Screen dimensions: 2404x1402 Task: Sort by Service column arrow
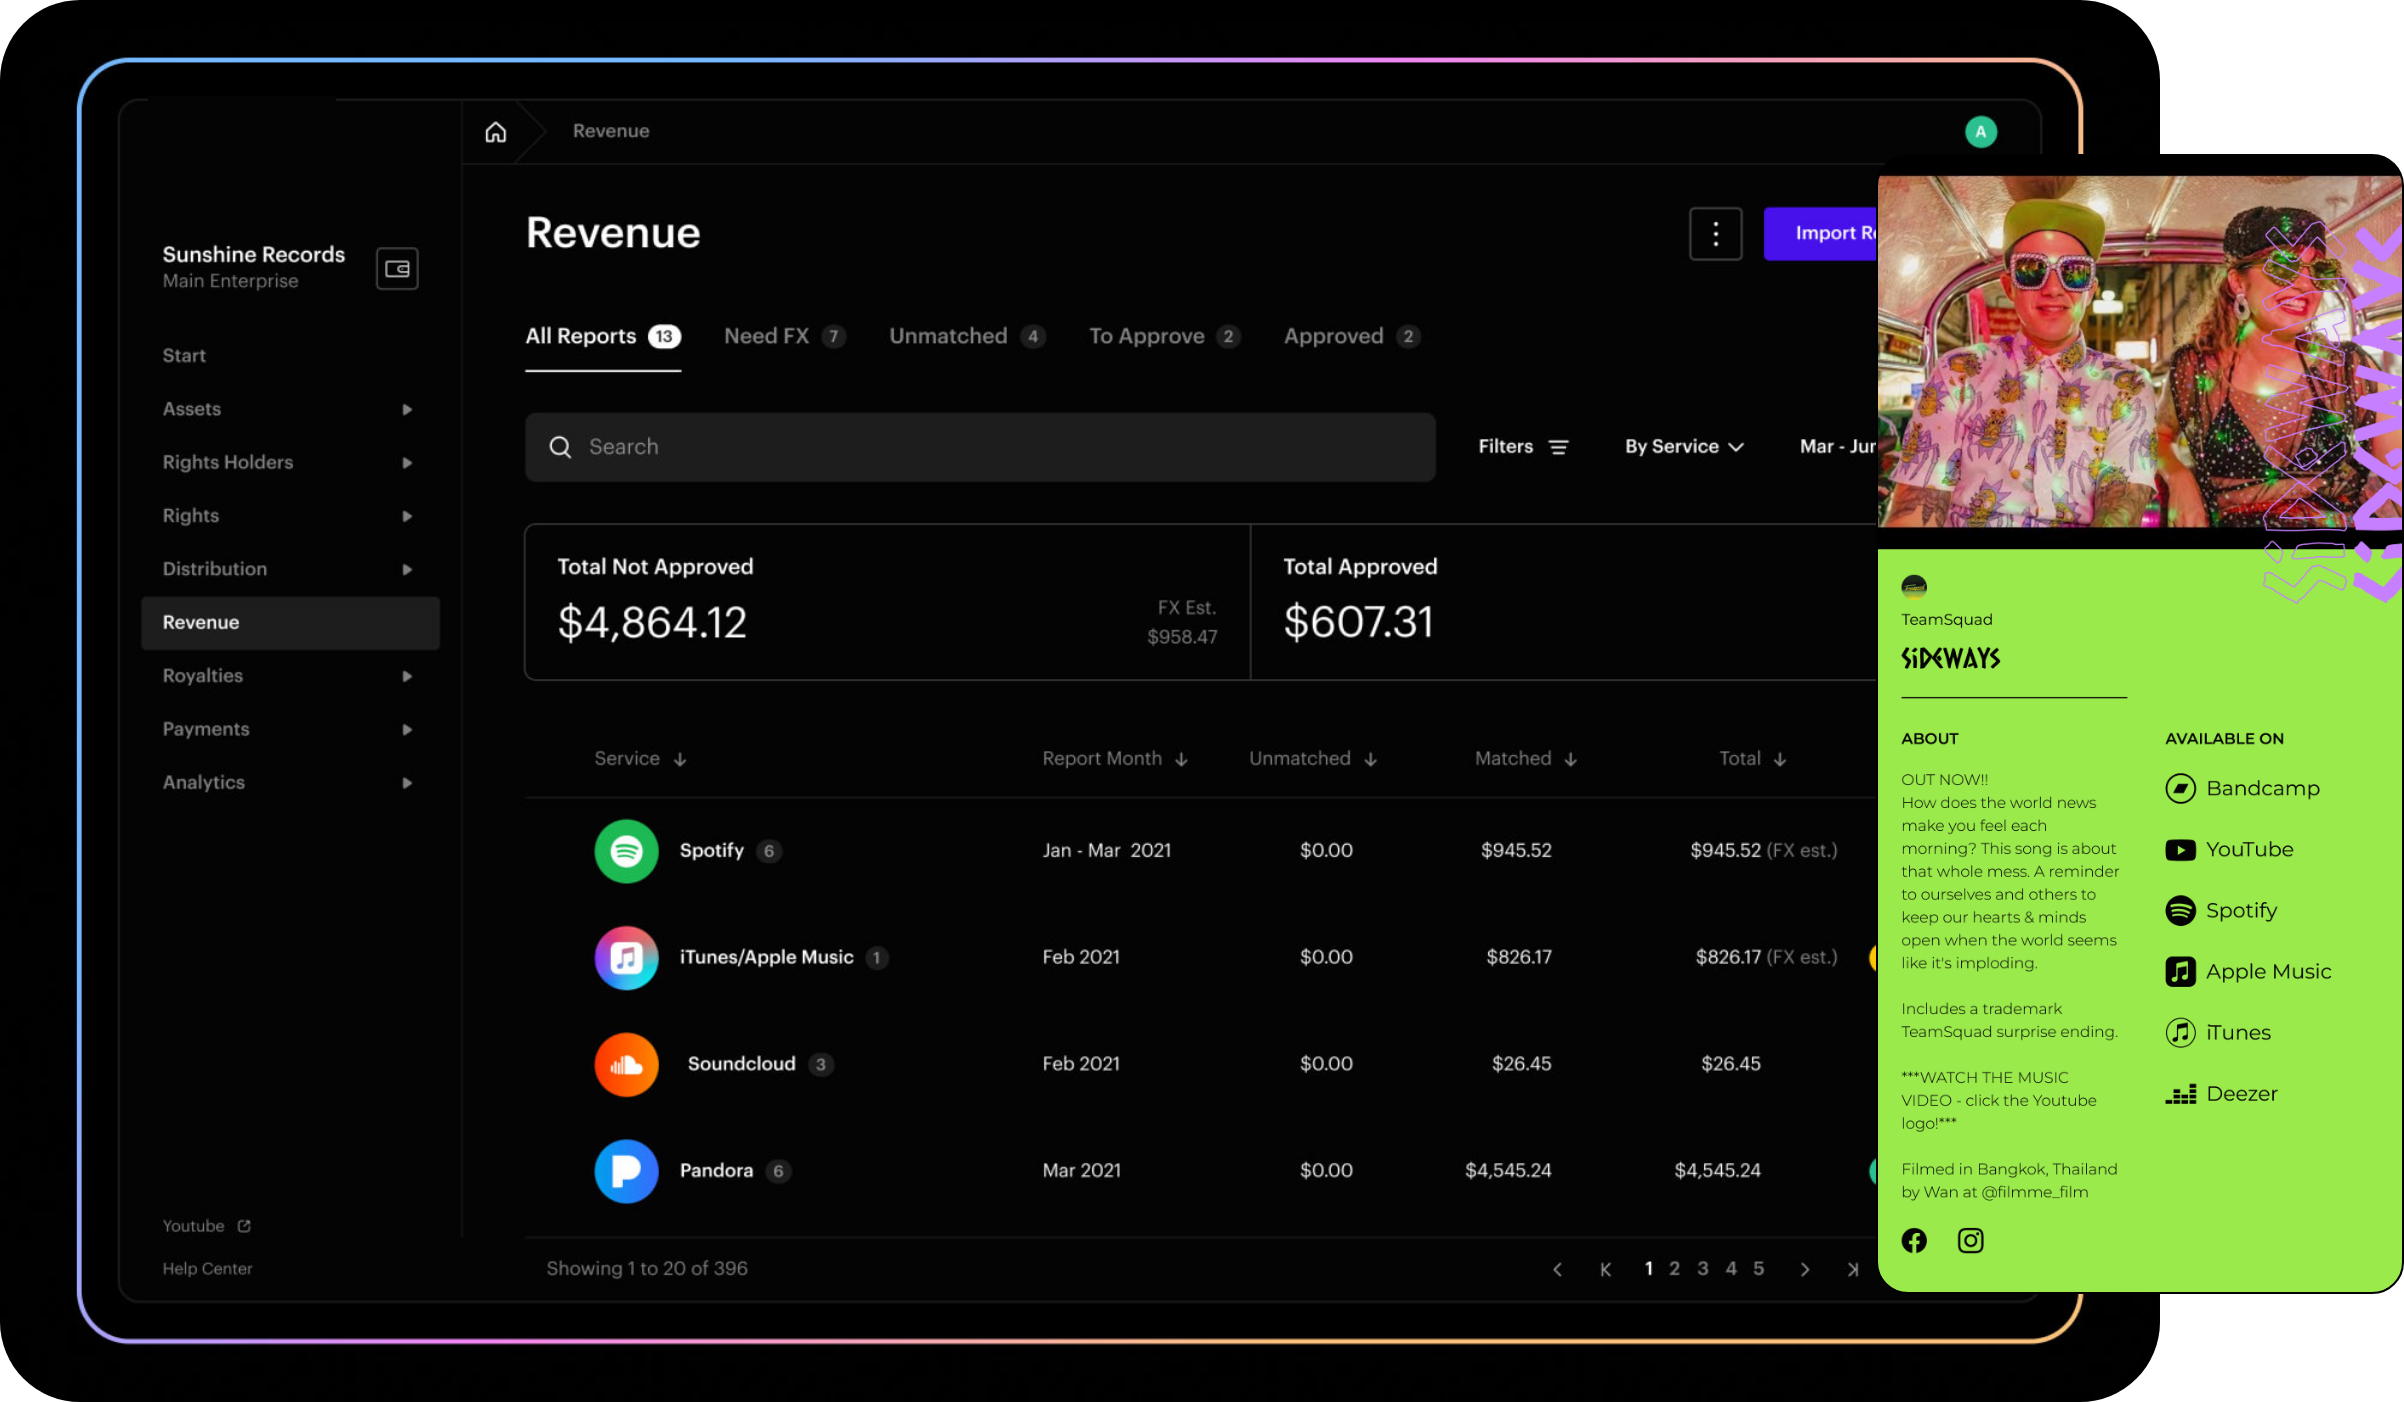coord(680,759)
